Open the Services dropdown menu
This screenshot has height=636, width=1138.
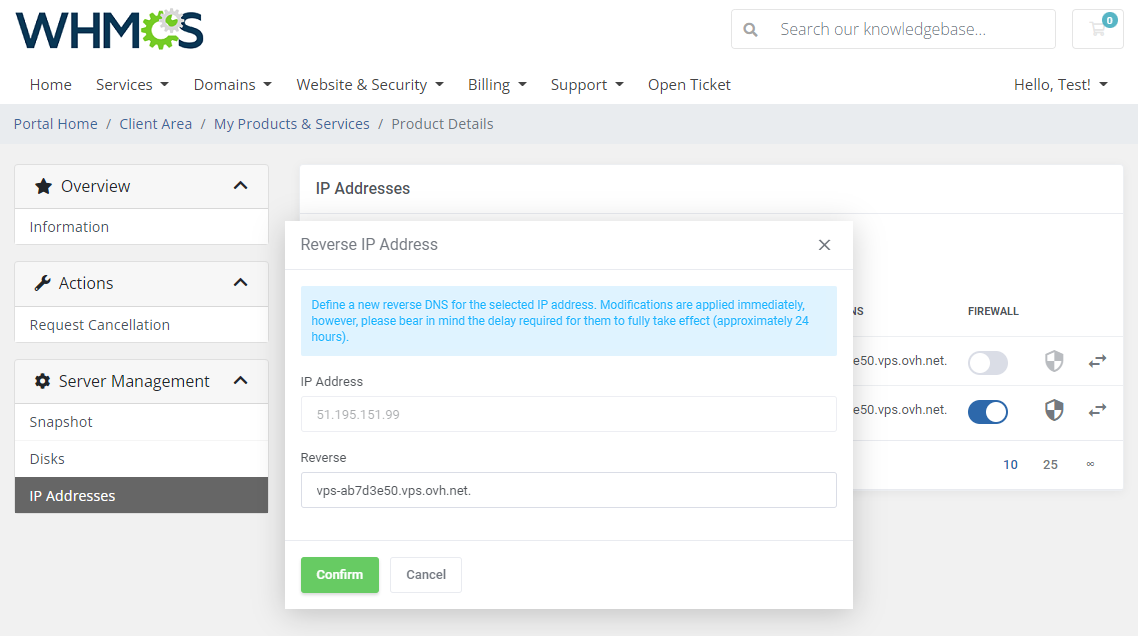pos(132,84)
